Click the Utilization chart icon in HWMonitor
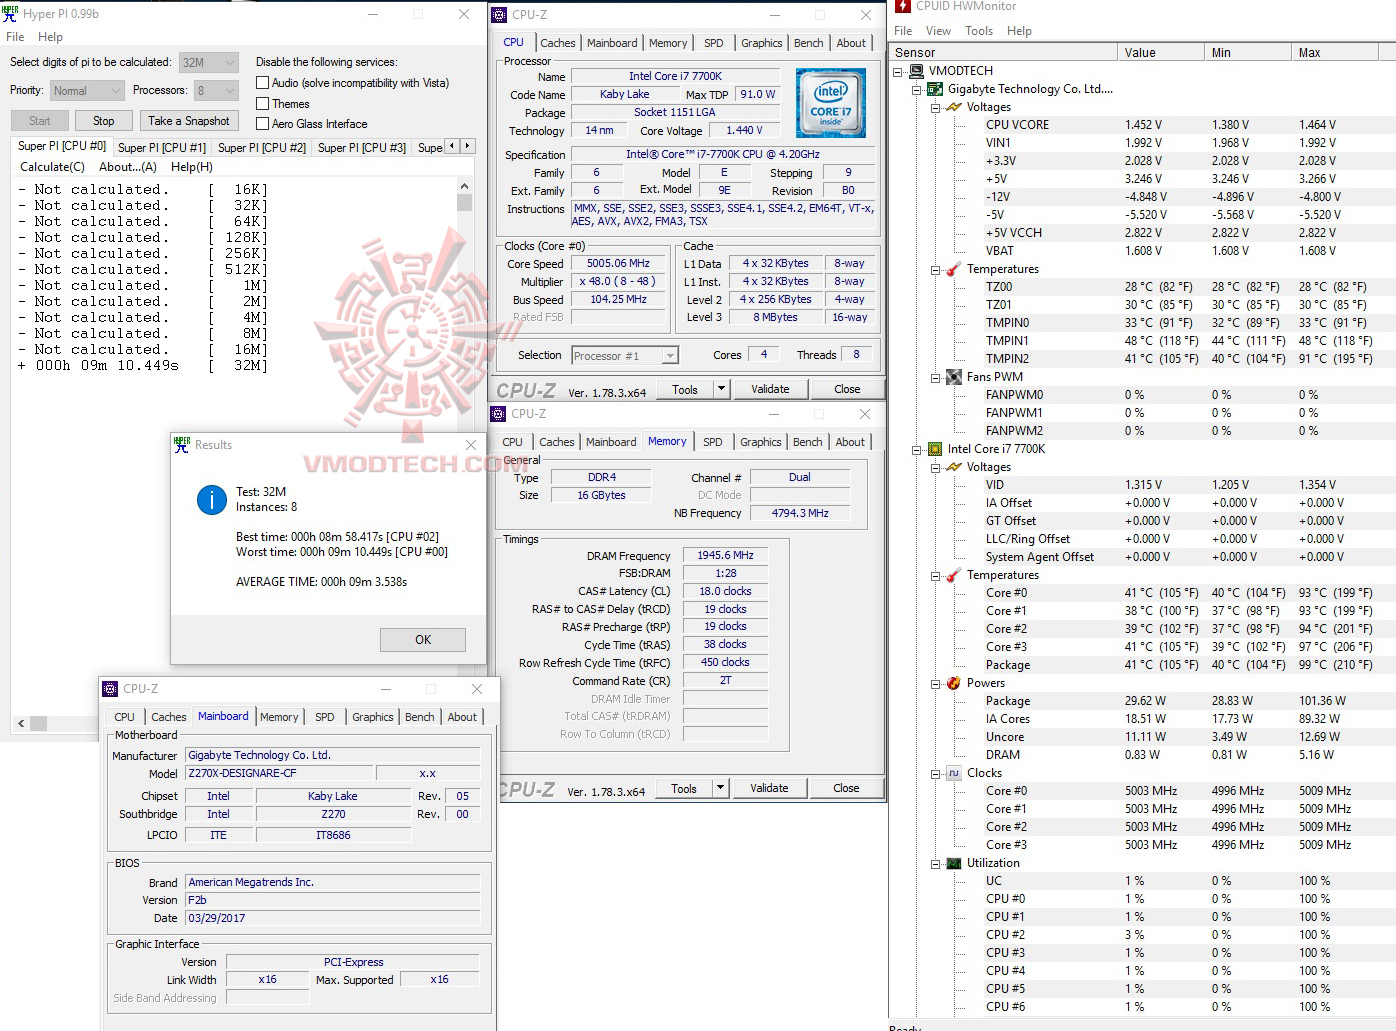The image size is (1396, 1031). click(x=954, y=863)
